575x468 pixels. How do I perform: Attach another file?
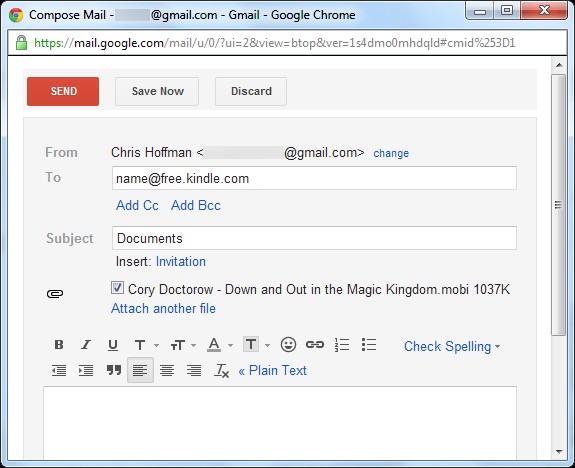(x=163, y=308)
